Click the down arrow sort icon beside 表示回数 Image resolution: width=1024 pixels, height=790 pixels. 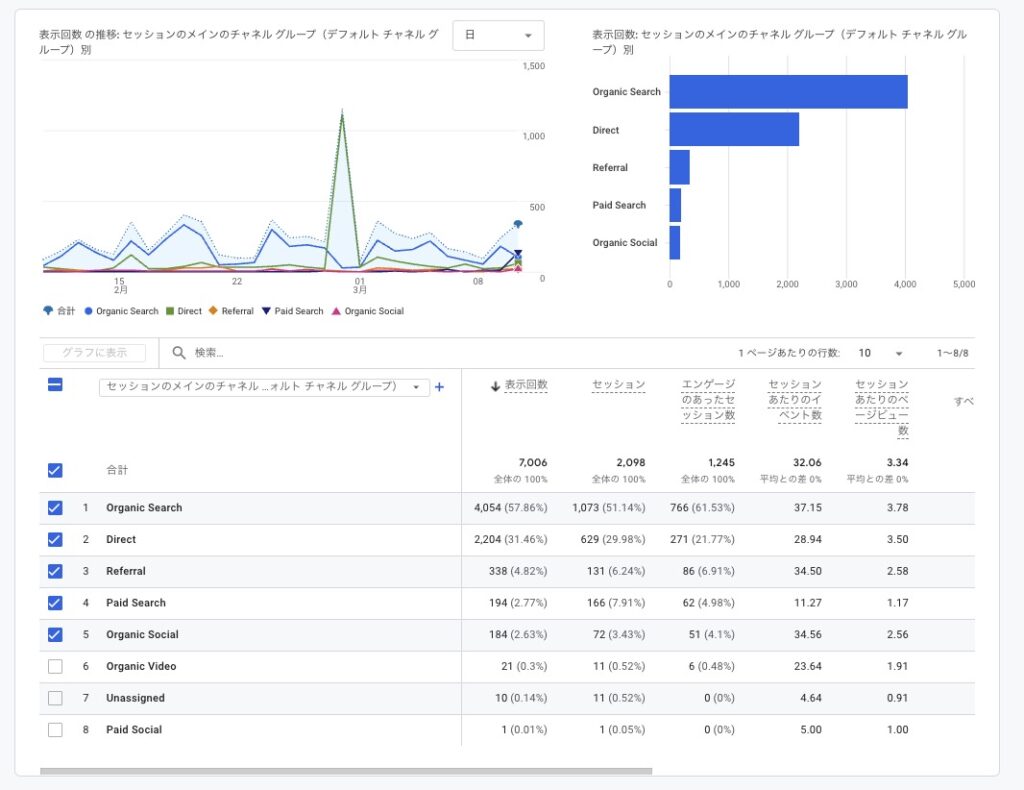pyautogui.click(x=495, y=386)
